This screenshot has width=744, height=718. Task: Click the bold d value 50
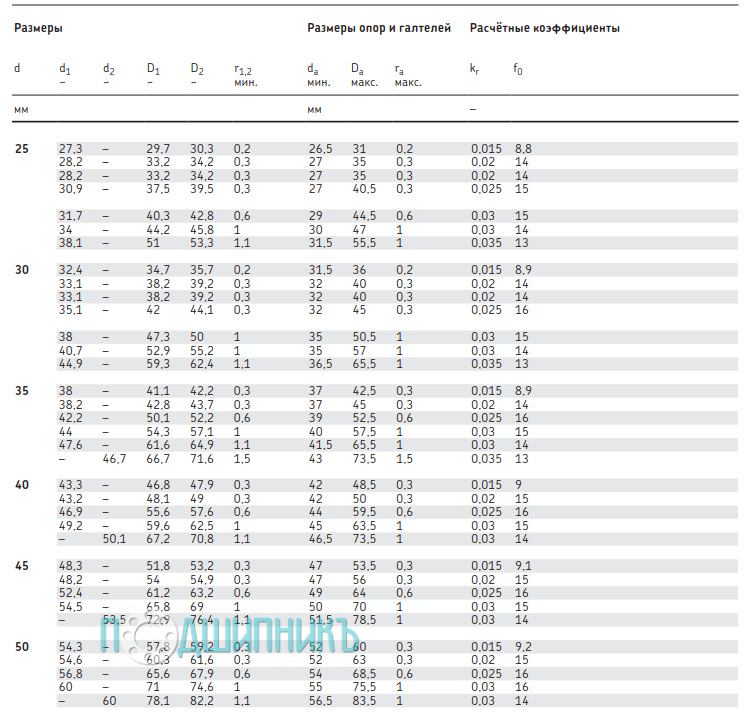(22, 647)
